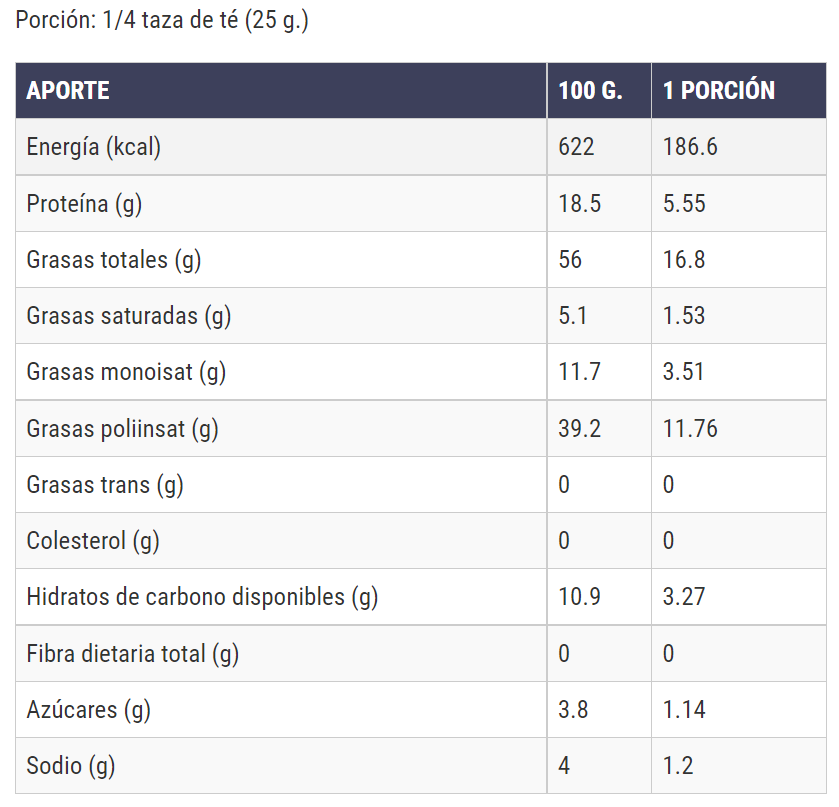The height and width of the screenshot is (807, 839).
Task: Click the 100 G. column header
Action: tap(590, 91)
